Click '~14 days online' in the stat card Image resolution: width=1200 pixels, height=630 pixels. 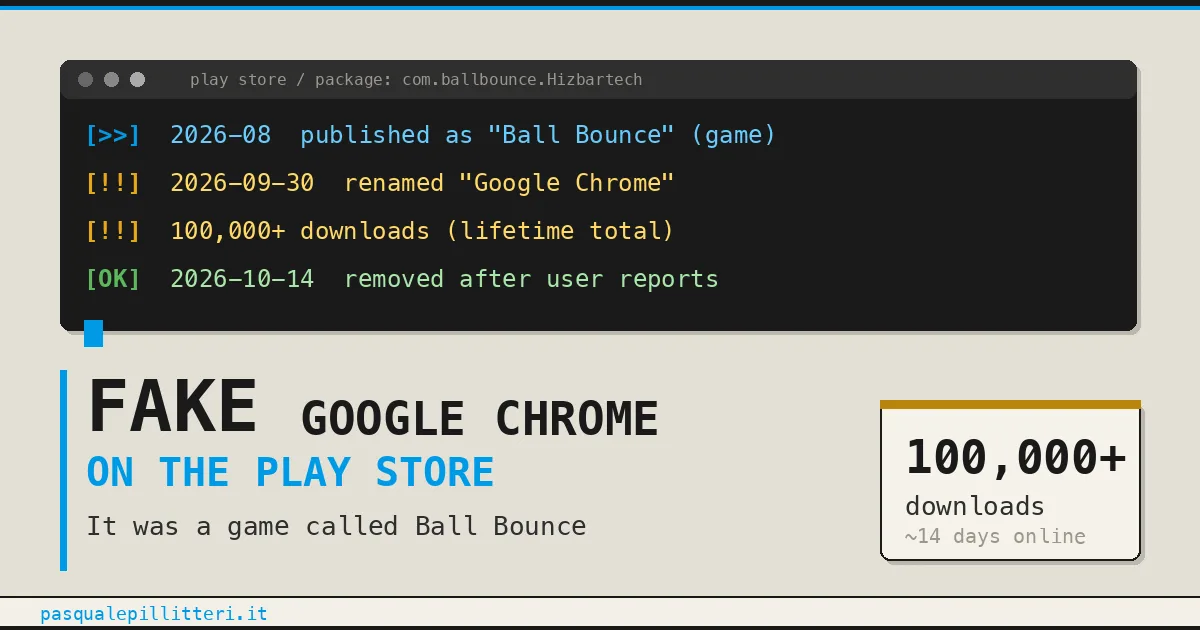pyautogui.click(x=995, y=536)
